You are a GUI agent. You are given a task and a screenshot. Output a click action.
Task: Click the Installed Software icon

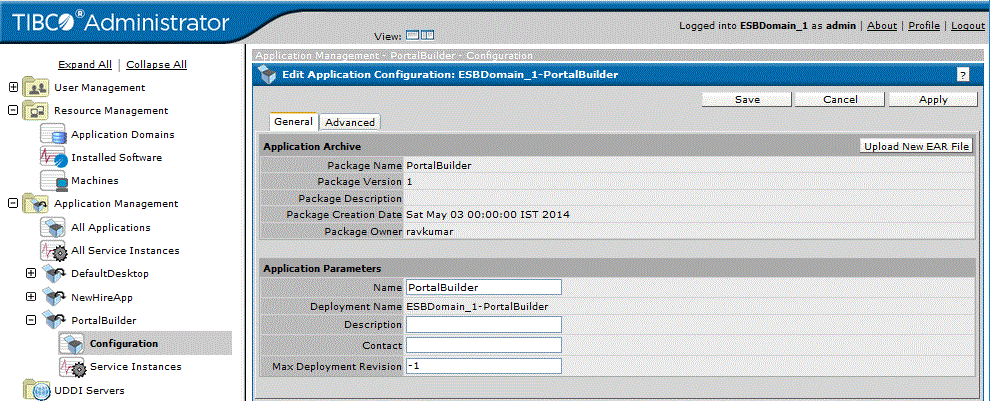(54, 157)
